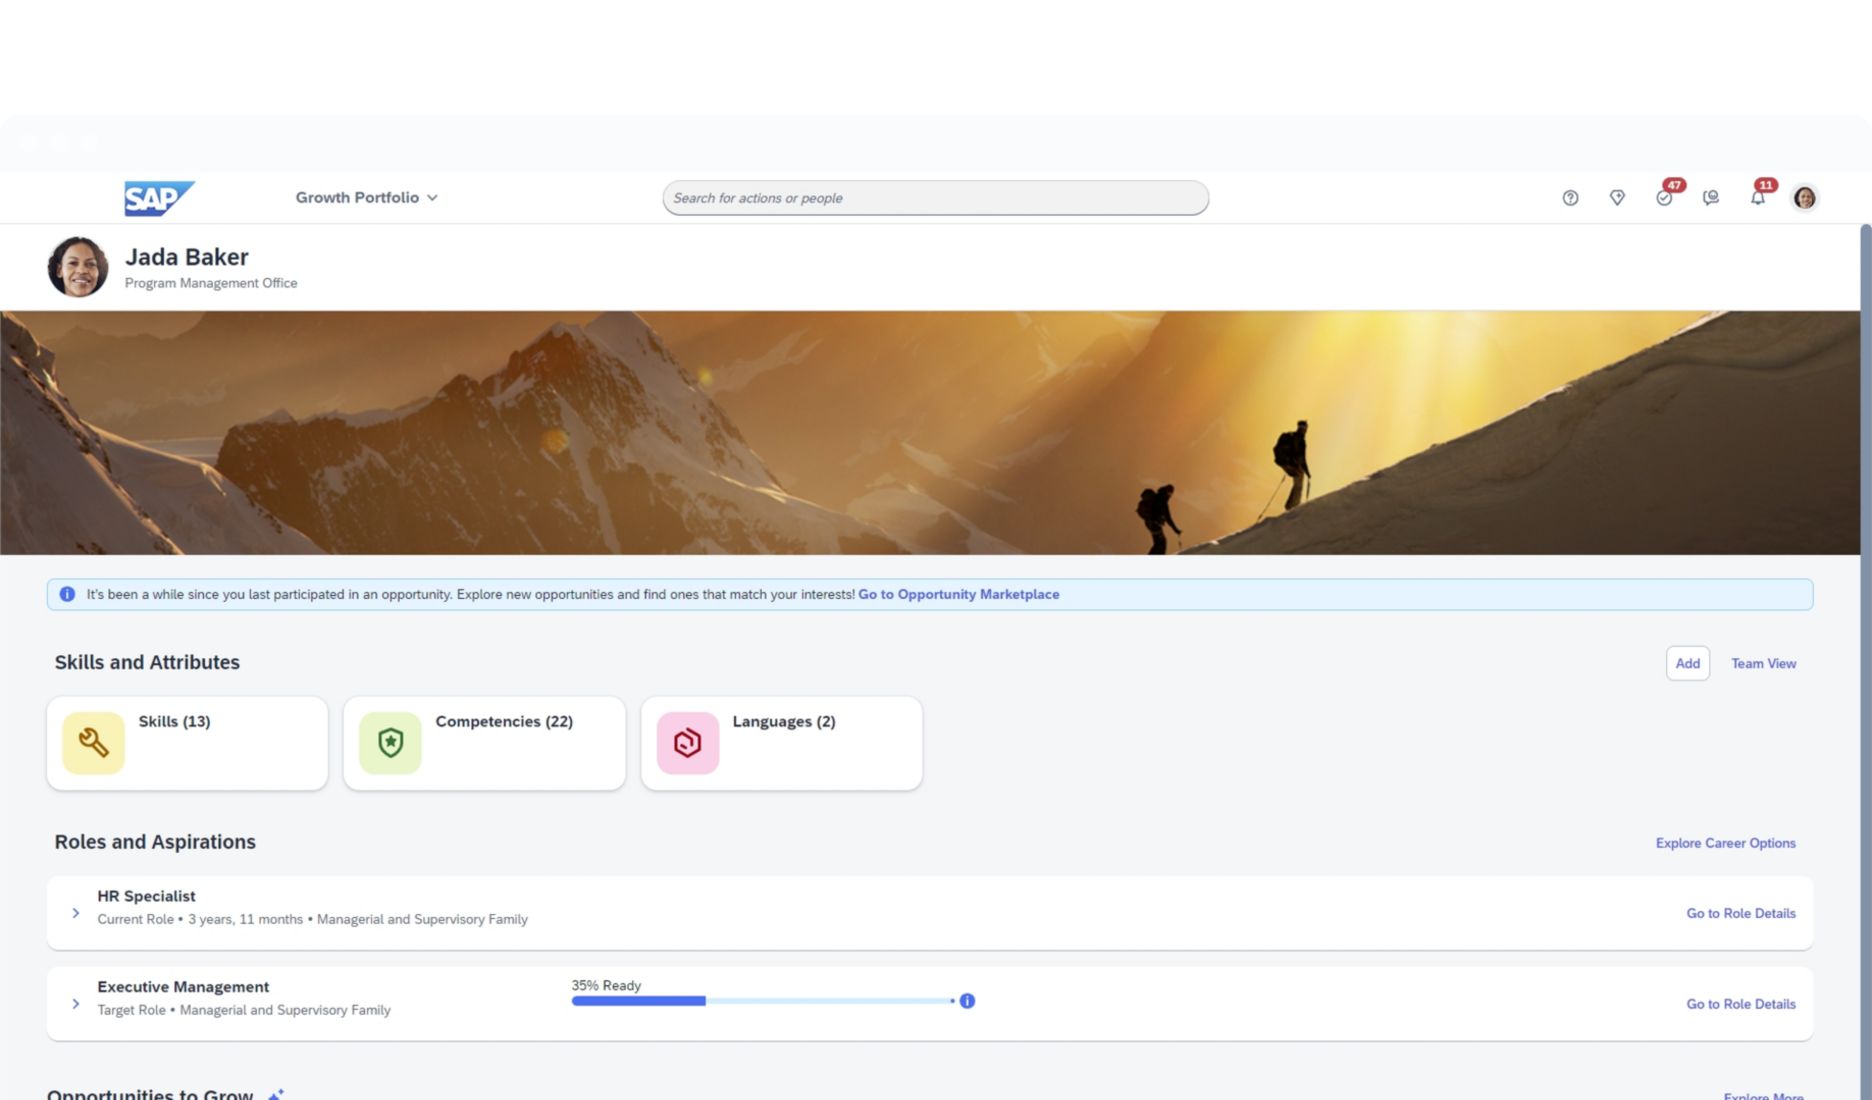
Task: Open the AI assistant chat icon
Action: (x=1711, y=198)
